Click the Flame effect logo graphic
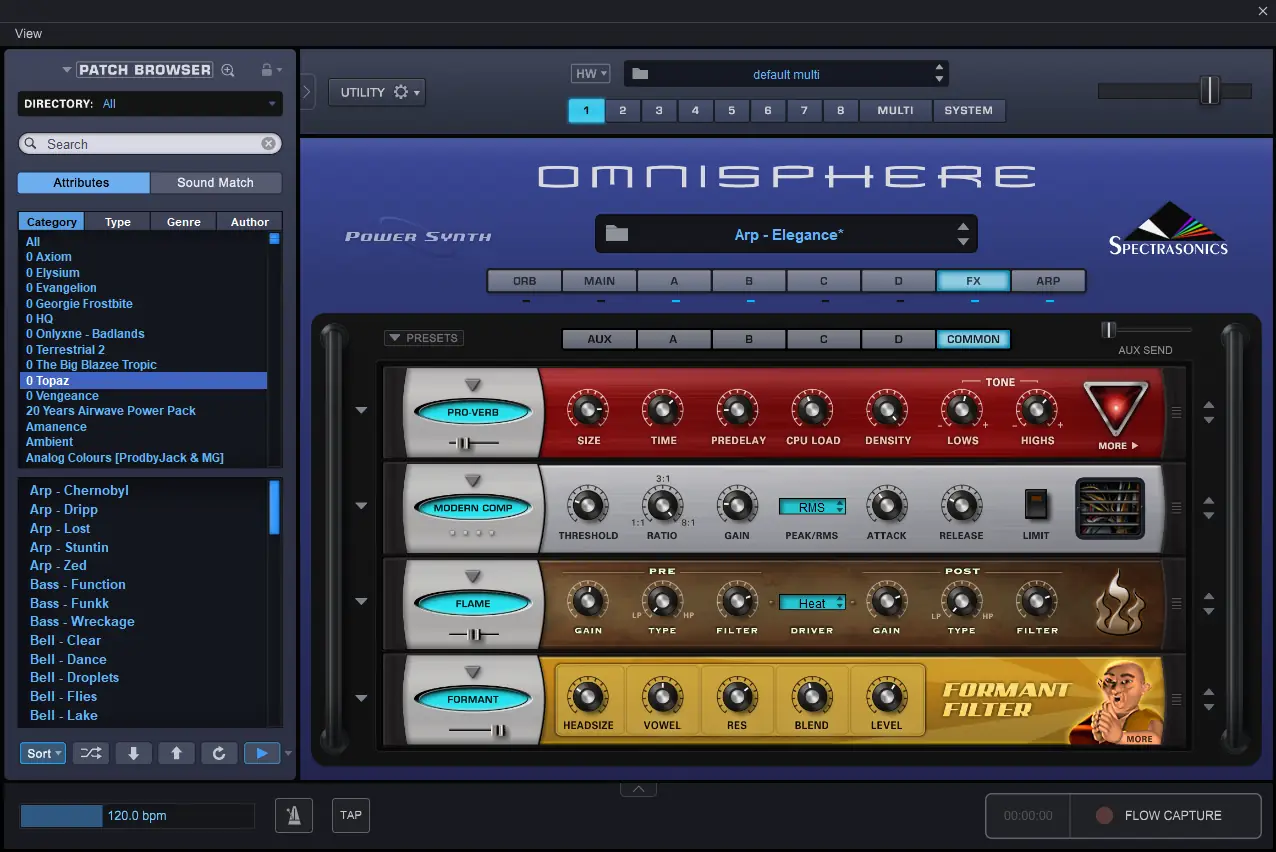This screenshot has height=852, width=1276. (x=1119, y=604)
